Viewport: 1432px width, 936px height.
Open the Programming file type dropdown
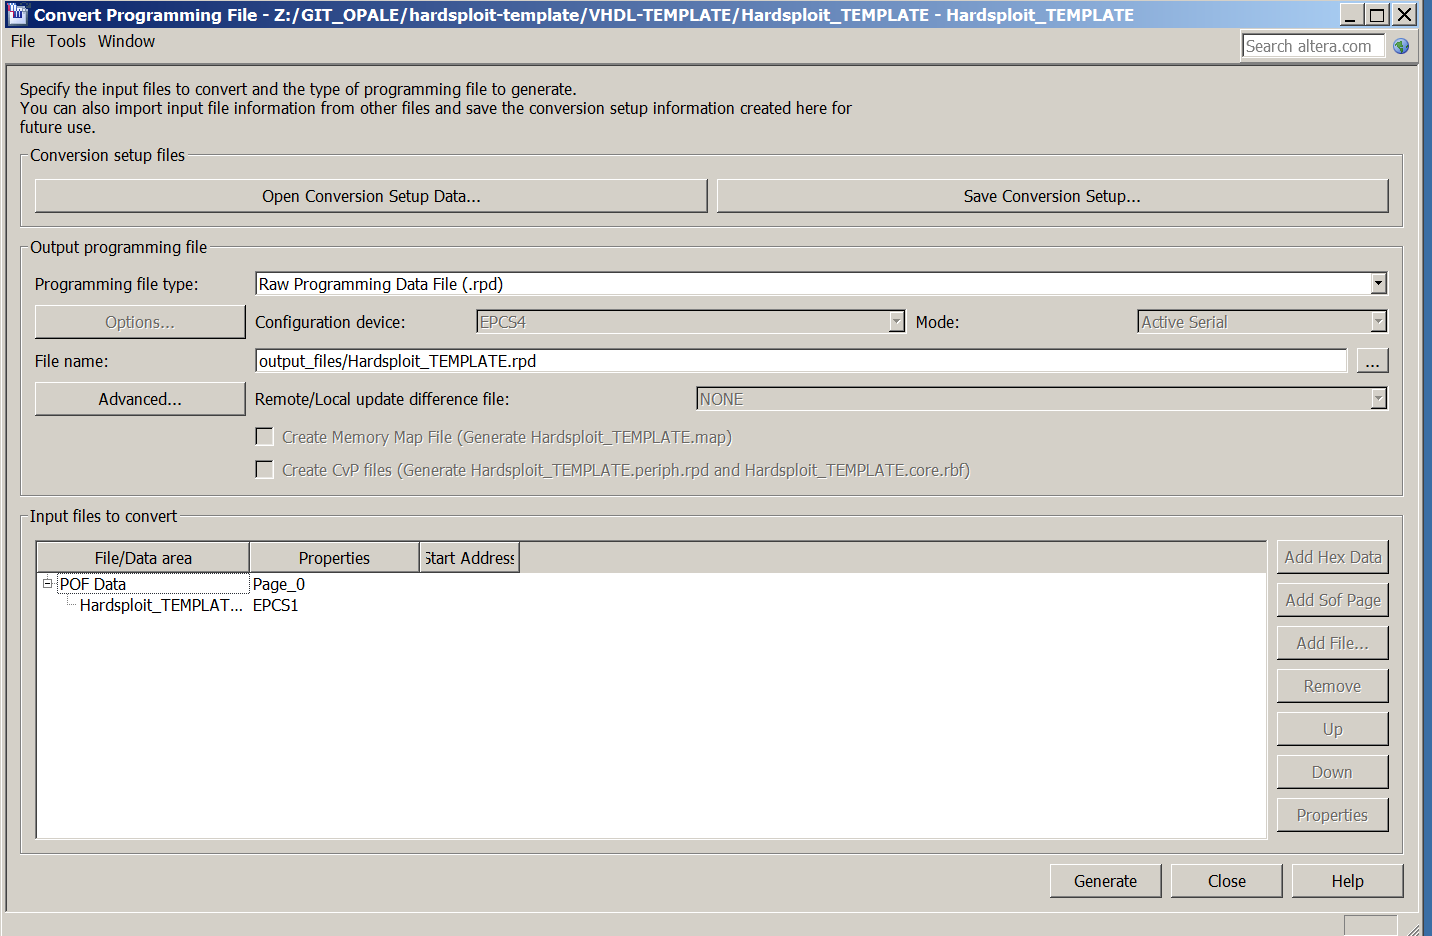[x=1378, y=284]
